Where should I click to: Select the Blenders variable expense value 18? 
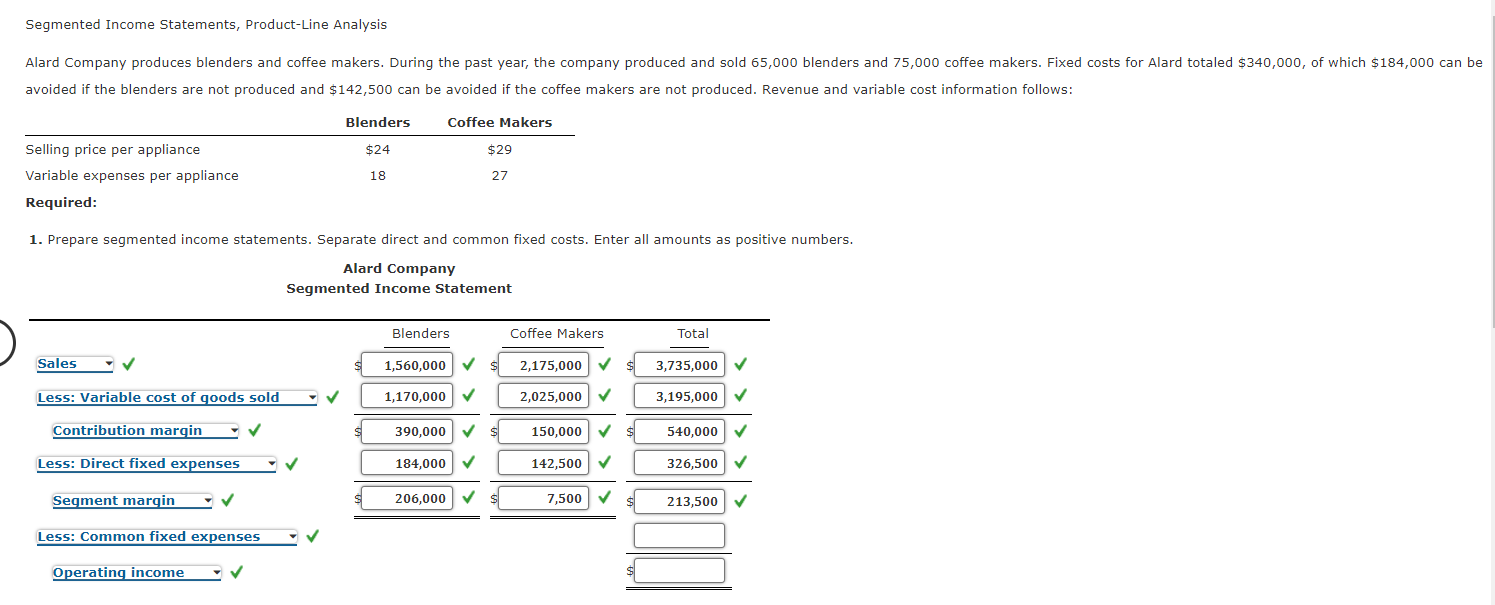[377, 176]
